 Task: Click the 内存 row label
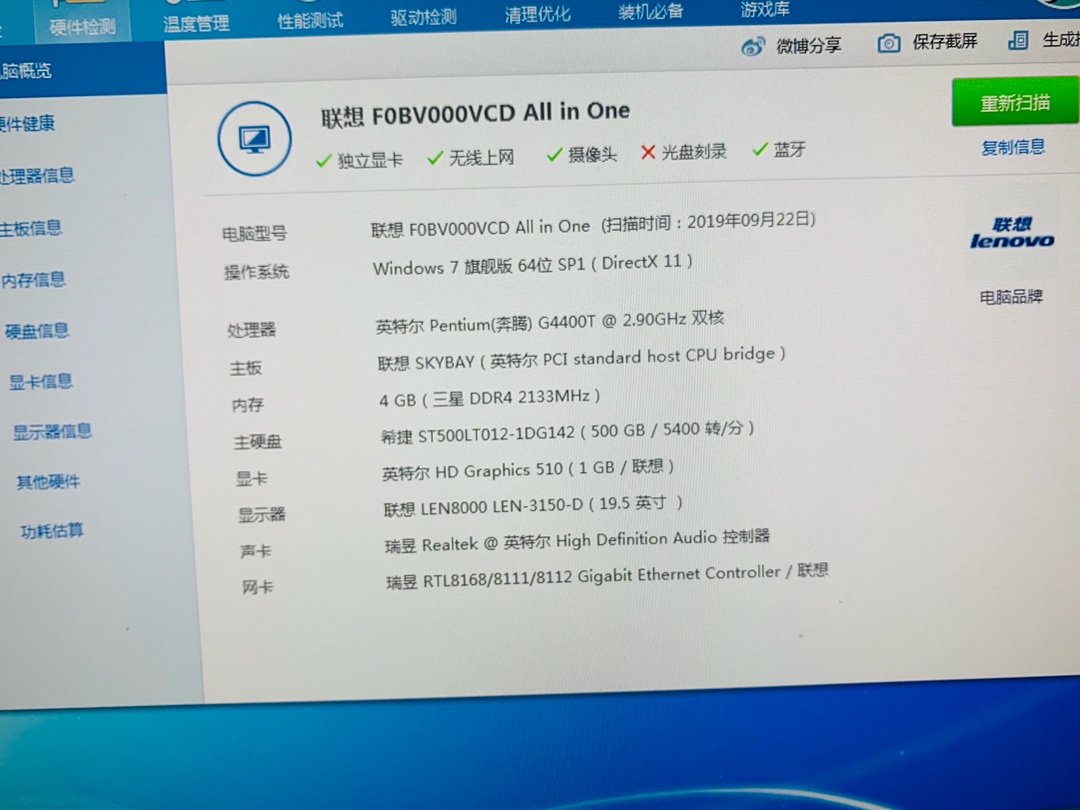[248, 404]
